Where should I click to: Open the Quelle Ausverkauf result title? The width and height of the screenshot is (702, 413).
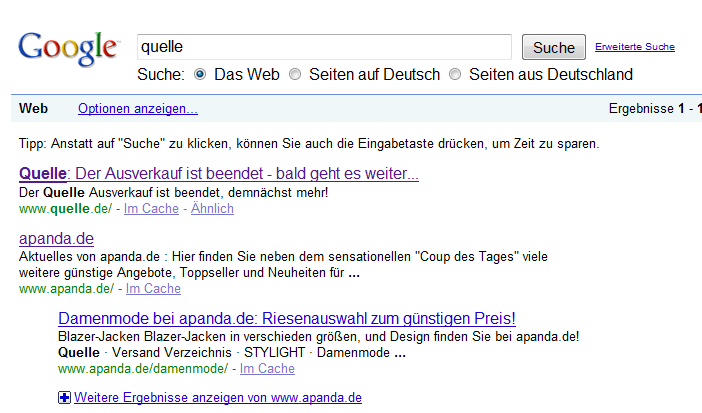tap(218, 174)
